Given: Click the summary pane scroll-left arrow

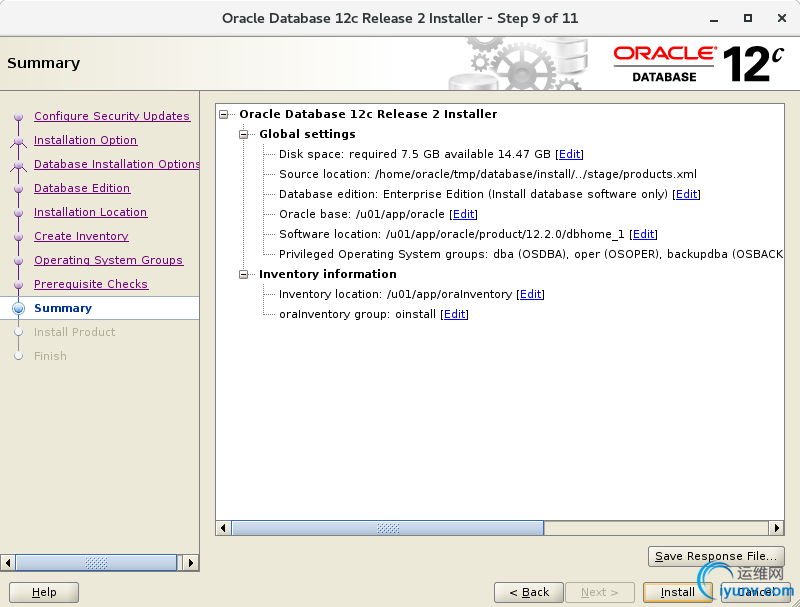Looking at the screenshot, I should 223,528.
